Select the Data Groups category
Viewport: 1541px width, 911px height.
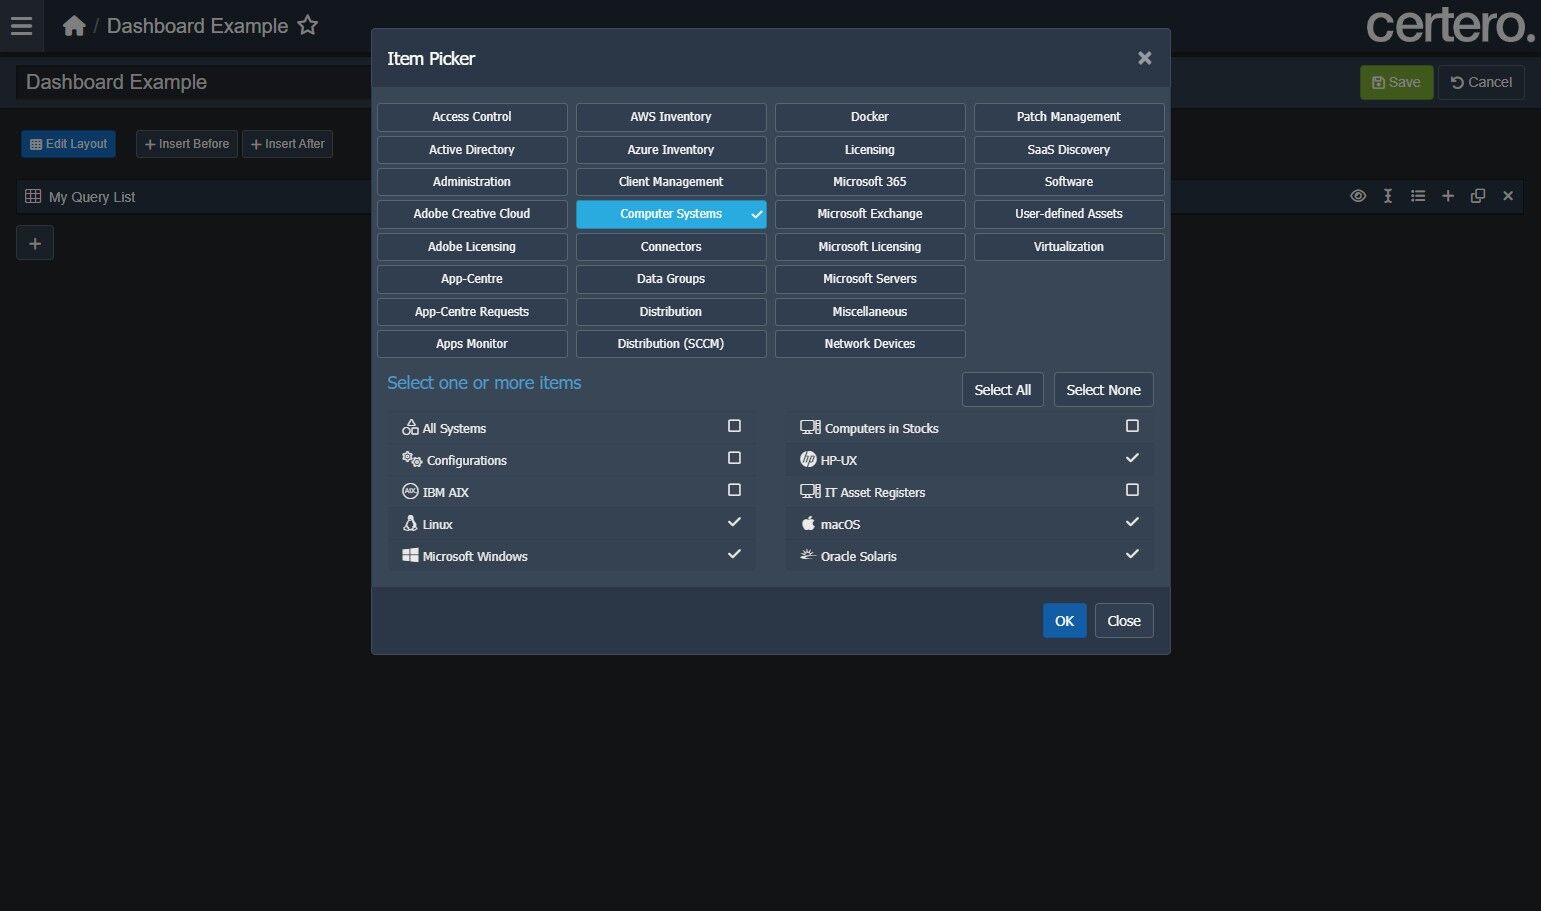point(671,279)
